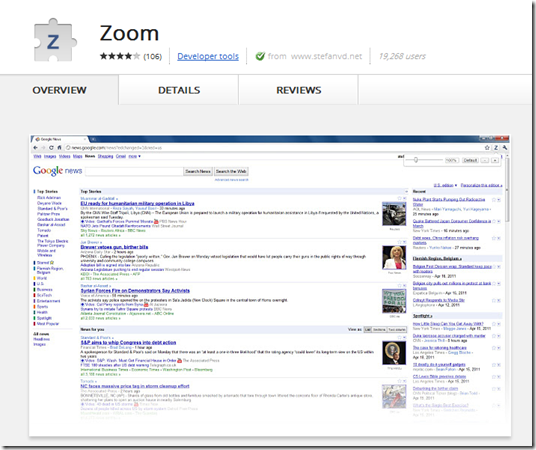Click the Google News search input field
This screenshot has height=450, width=536.
coord(134,171)
